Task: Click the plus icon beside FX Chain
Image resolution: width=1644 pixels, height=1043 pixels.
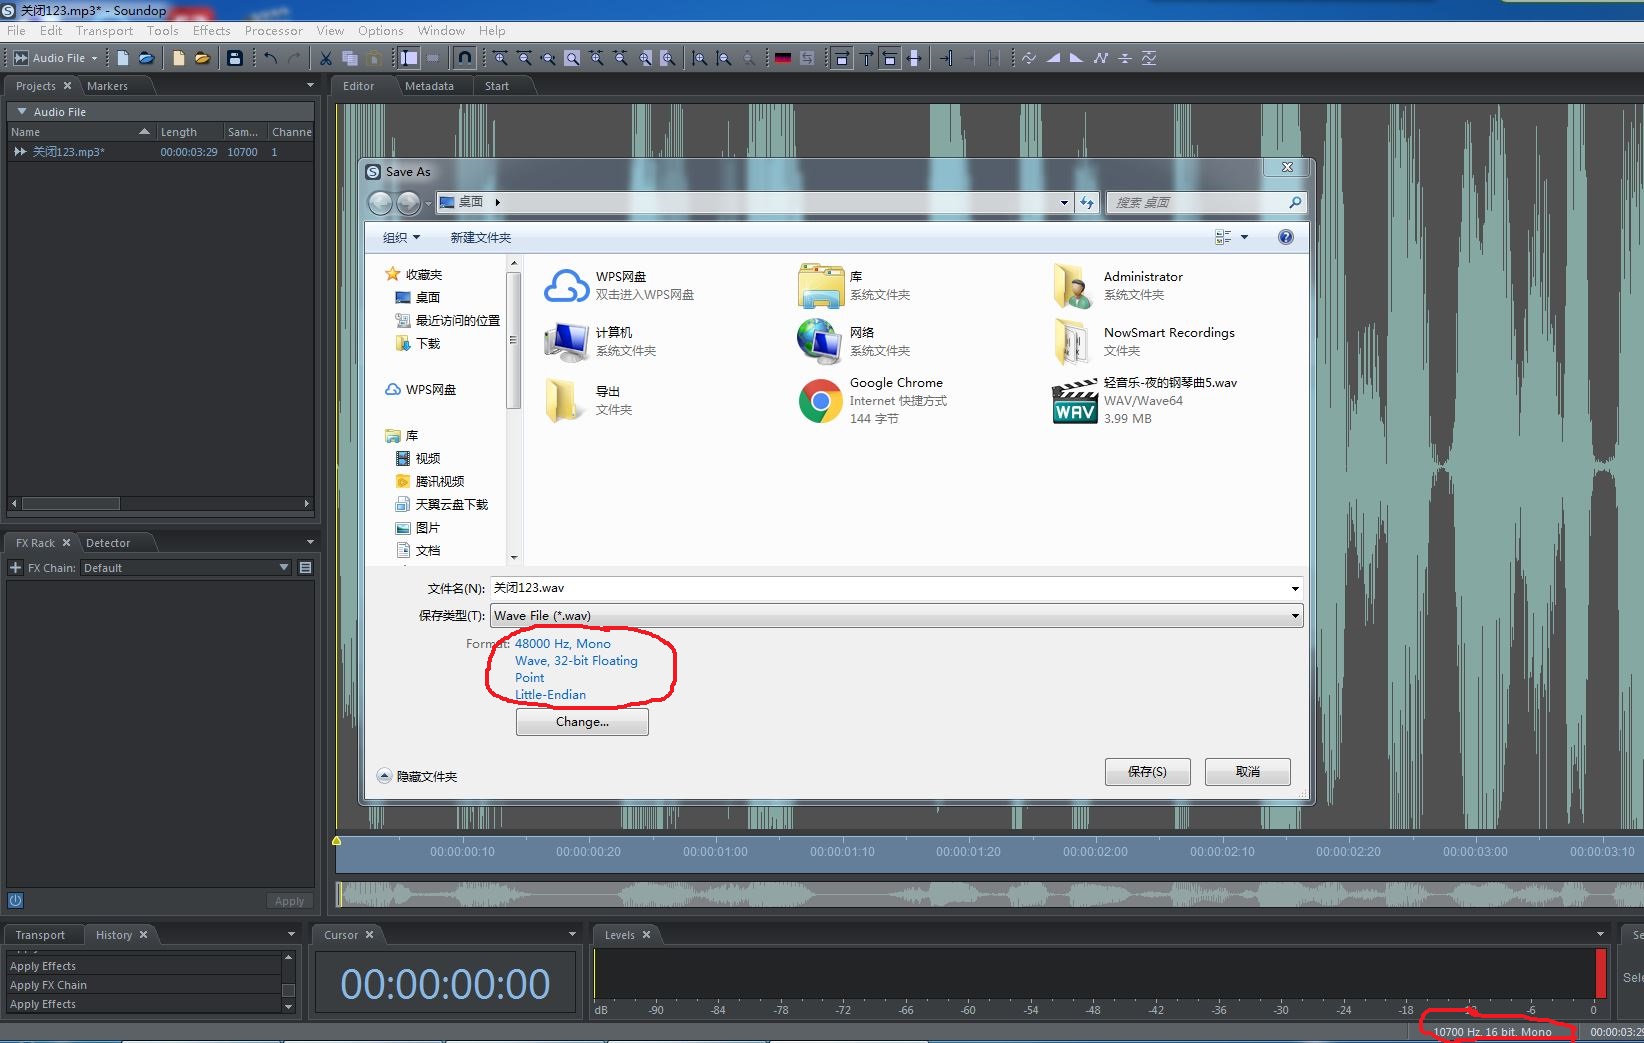Action: (15, 568)
